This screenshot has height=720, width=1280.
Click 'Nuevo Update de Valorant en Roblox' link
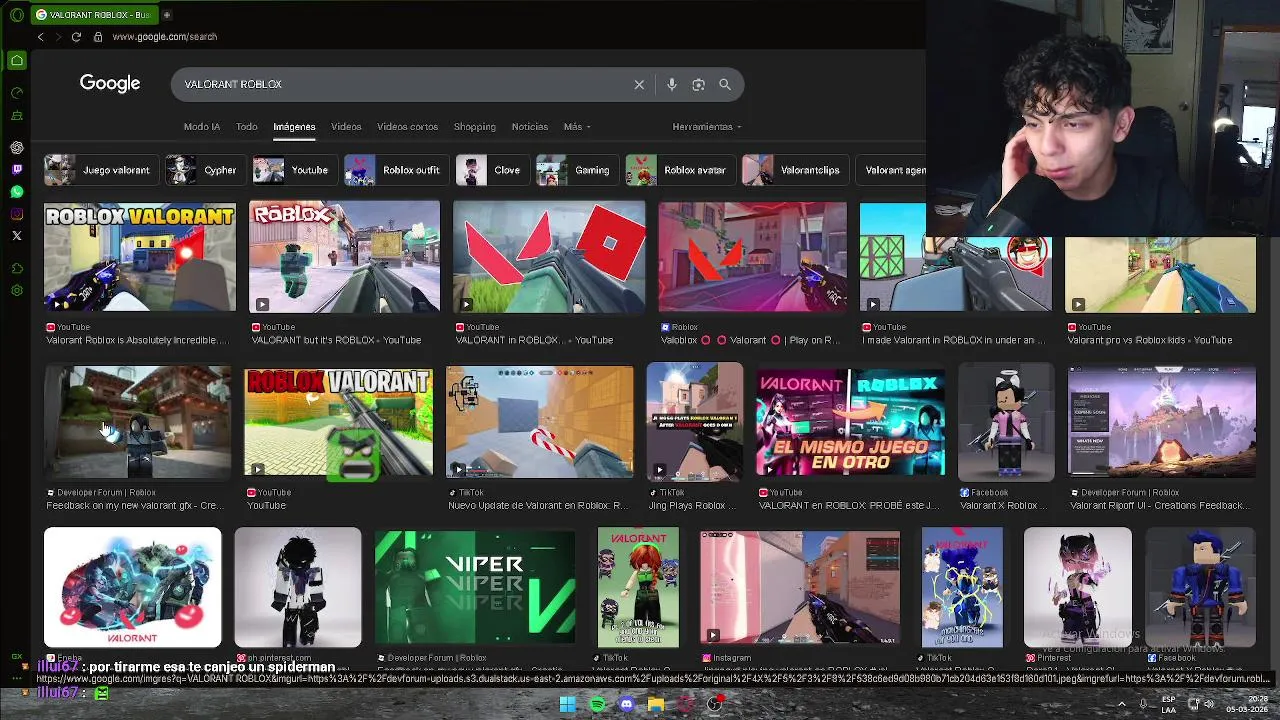point(538,506)
